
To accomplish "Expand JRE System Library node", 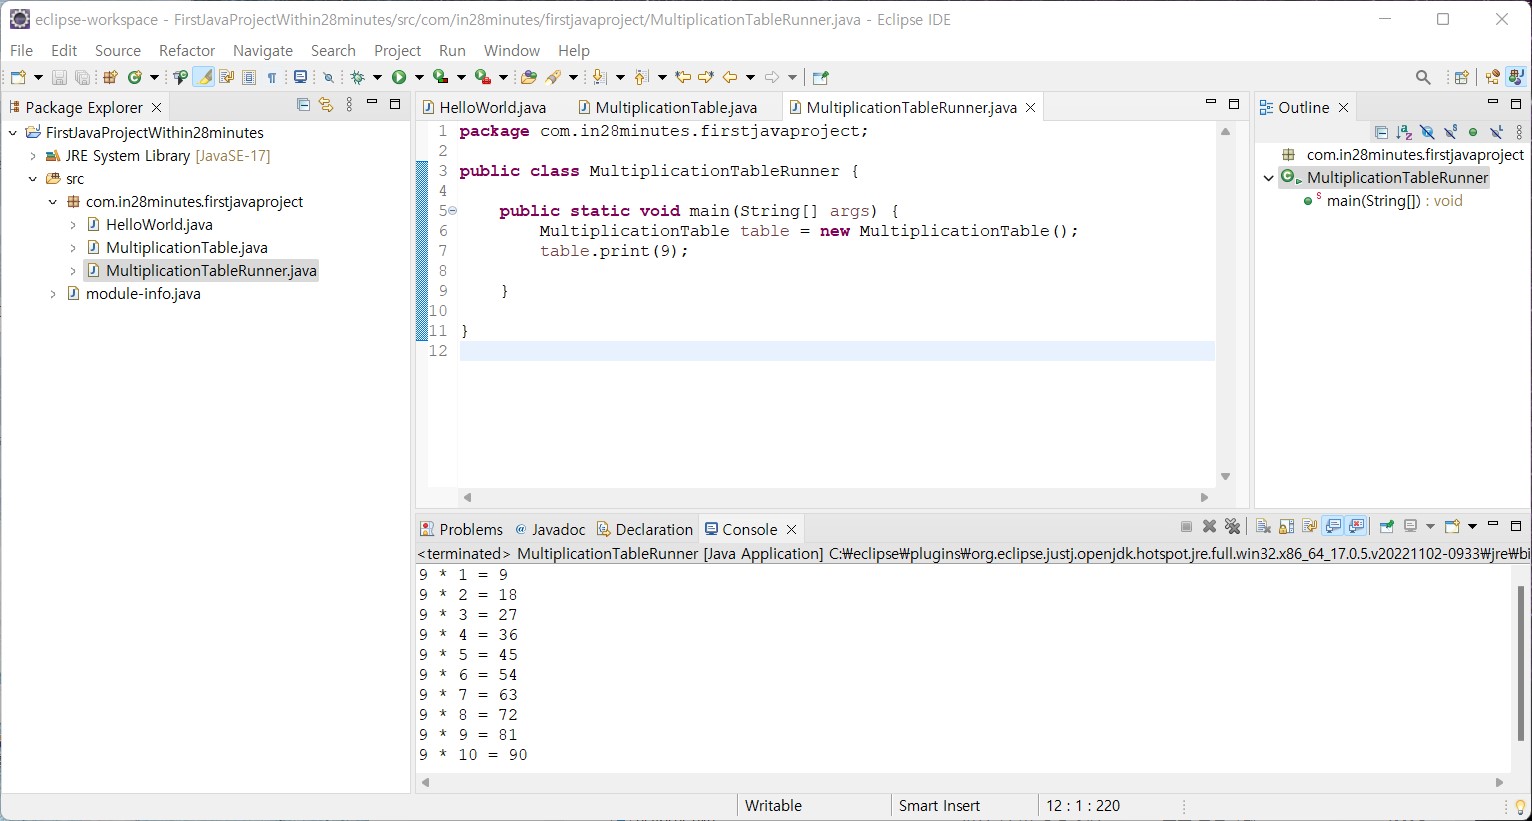I will click(x=33, y=156).
